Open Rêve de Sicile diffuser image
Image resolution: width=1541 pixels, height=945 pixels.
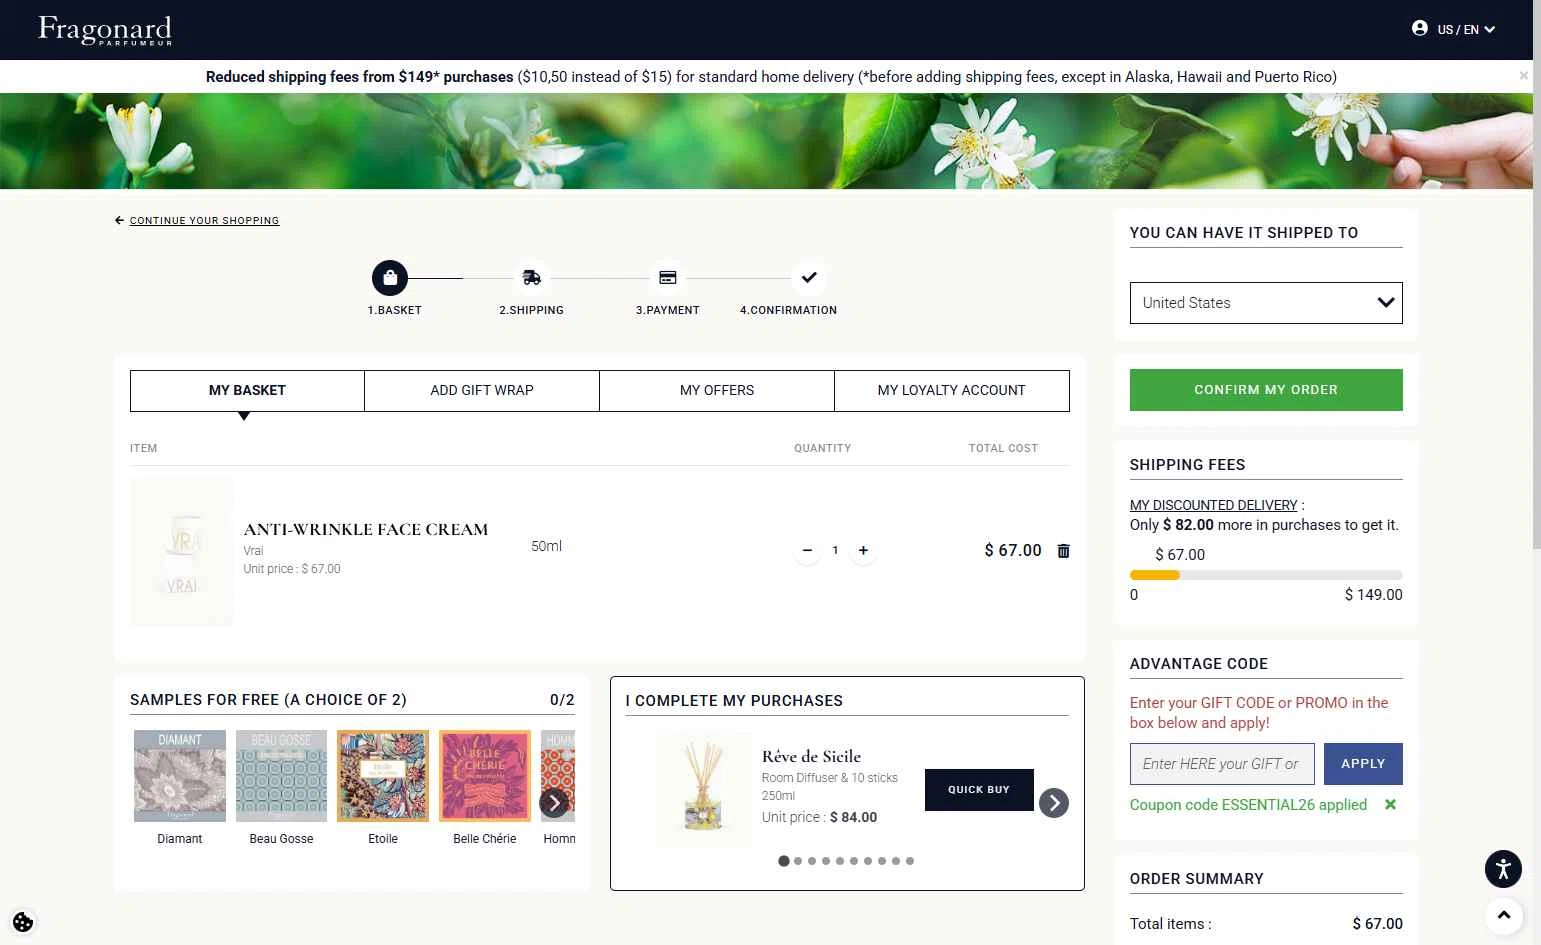(x=703, y=790)
